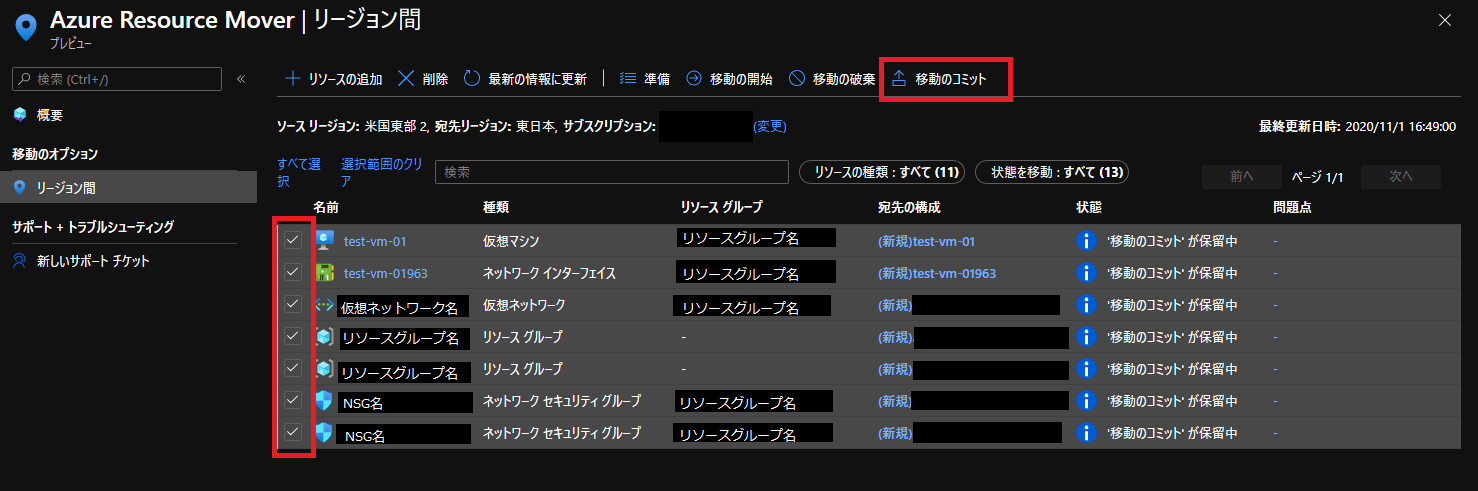Click the magnifier icon in sidebar search
The width and height of the screenshot is (1478, 491).
tap(25, 80)
